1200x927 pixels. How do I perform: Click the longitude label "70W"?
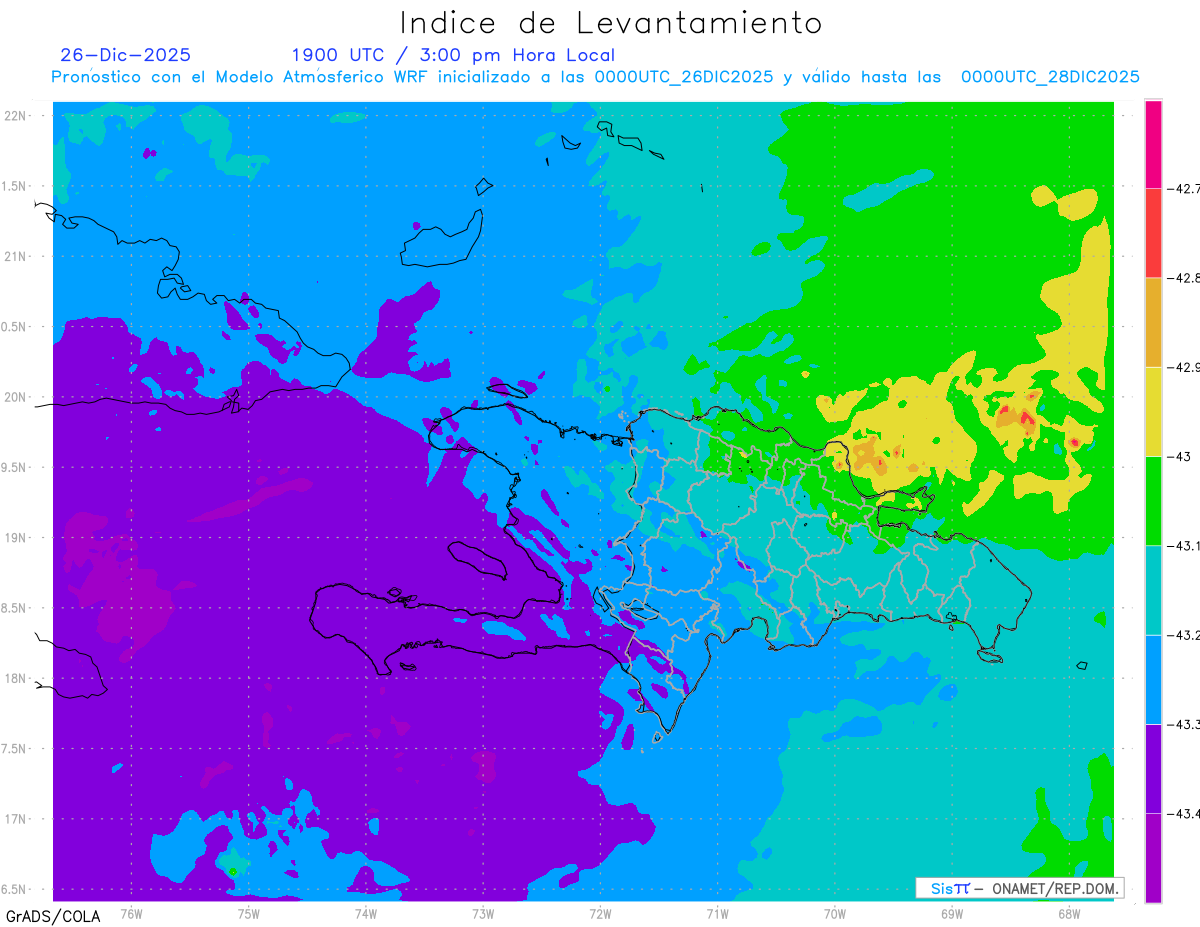[835, 913]
